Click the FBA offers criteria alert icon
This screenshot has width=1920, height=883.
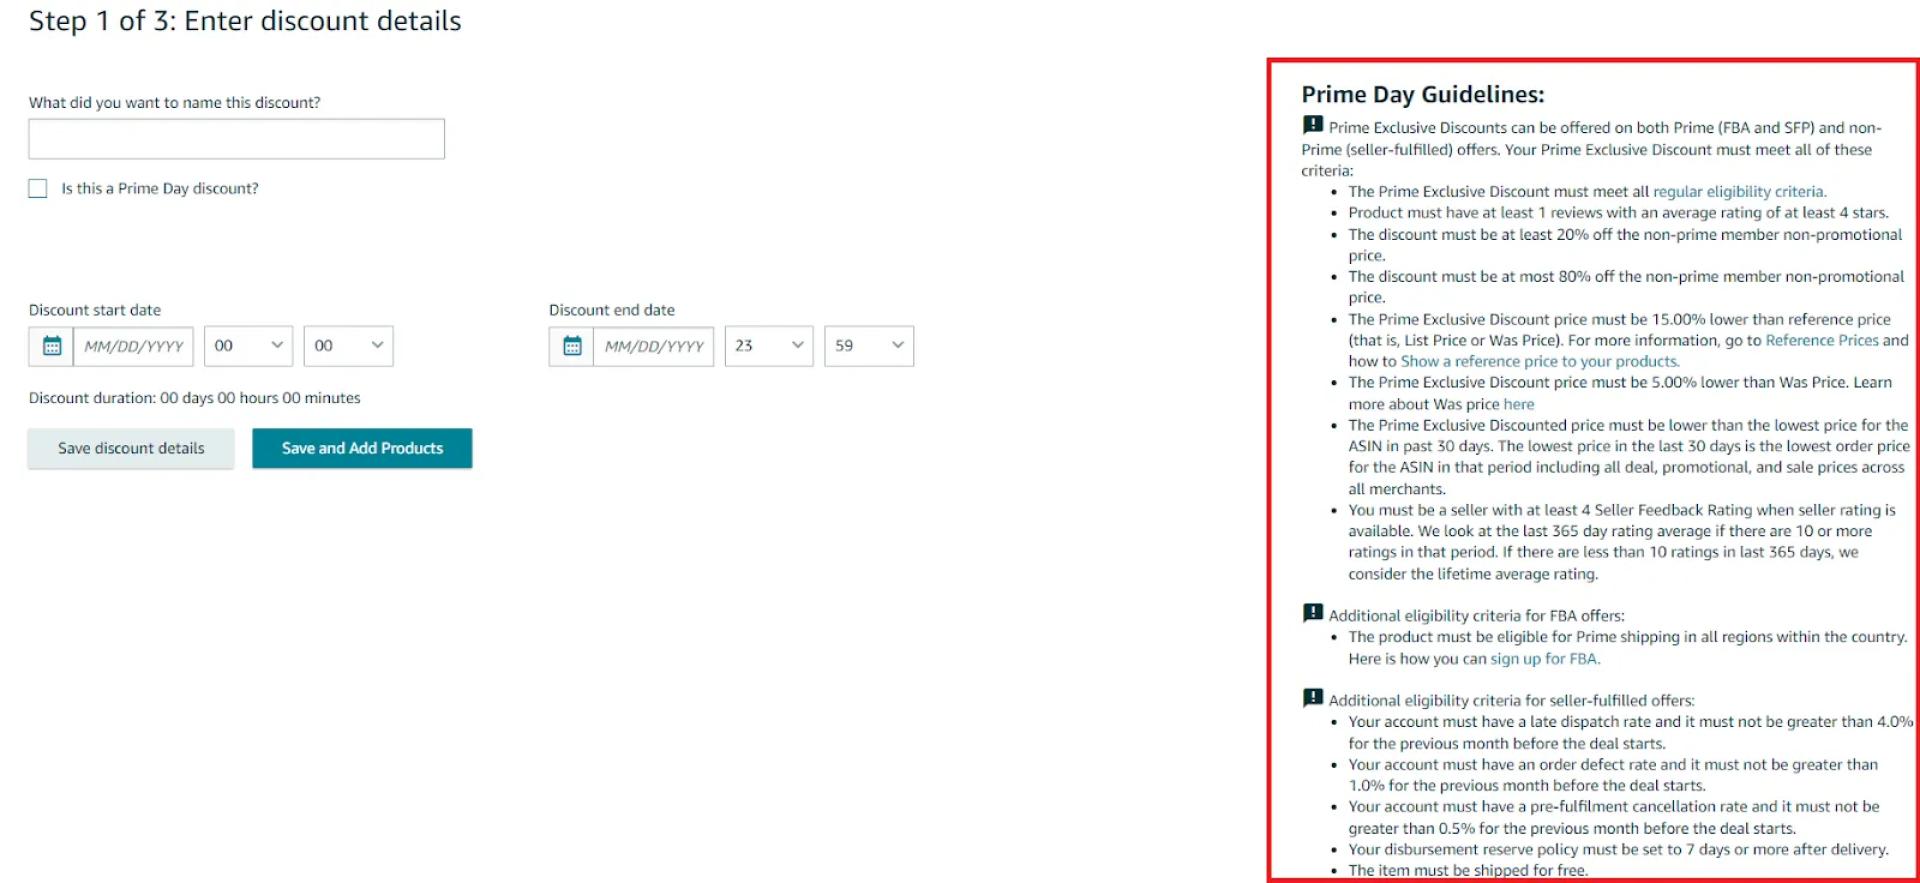(1312, 613)
